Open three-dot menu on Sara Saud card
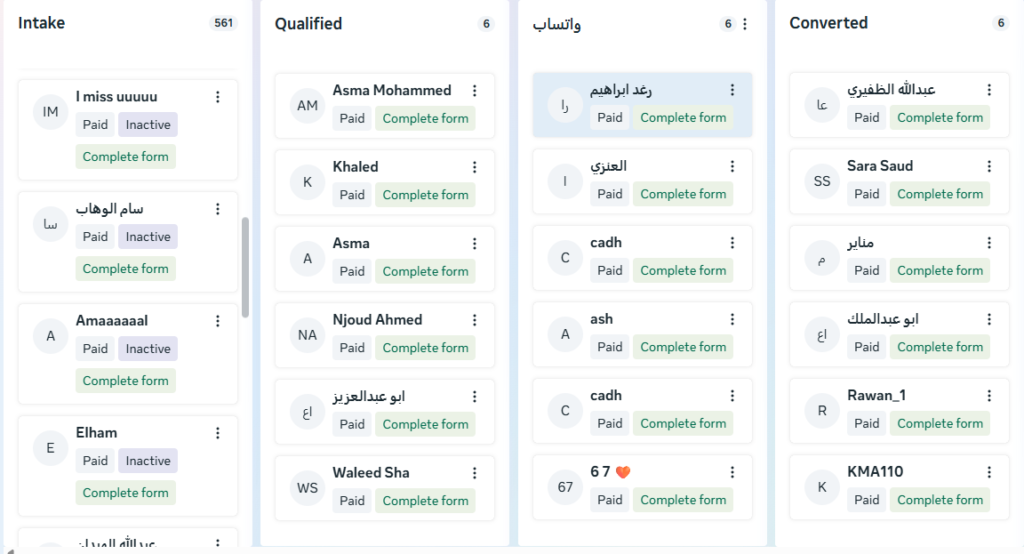This screenshot has height=554, width=1024. pyautogui.click(x=989, y=166)
